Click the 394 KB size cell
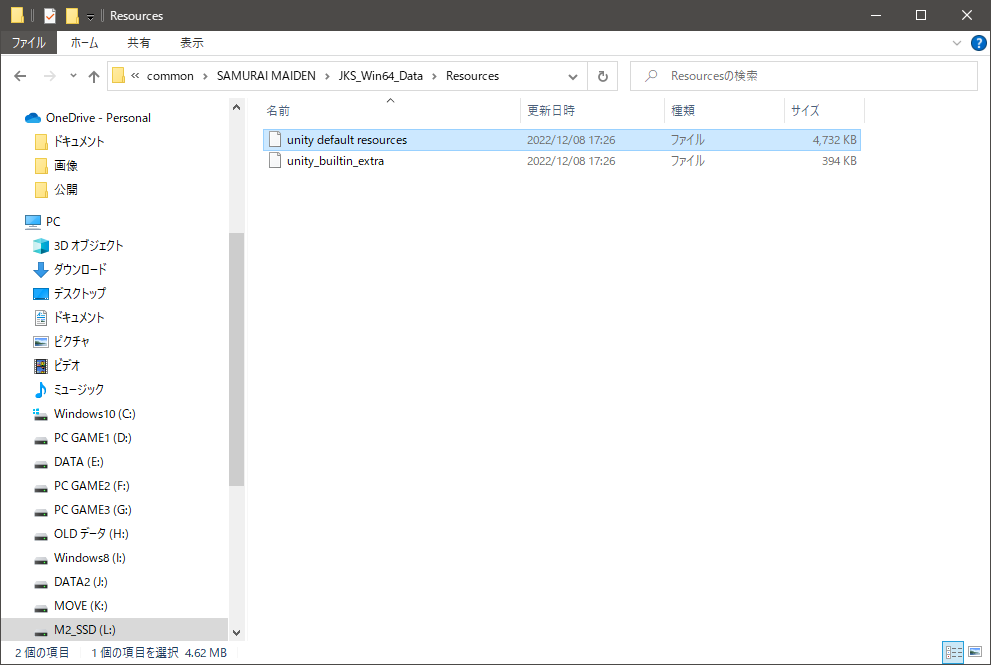991x665 pixels. tap(839, 161)
